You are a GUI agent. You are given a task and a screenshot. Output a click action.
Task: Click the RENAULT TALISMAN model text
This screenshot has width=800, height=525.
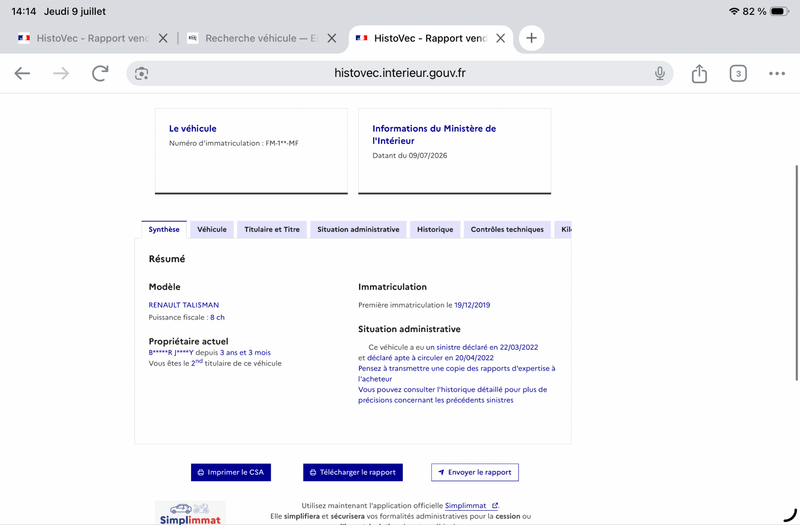[184, 305]
